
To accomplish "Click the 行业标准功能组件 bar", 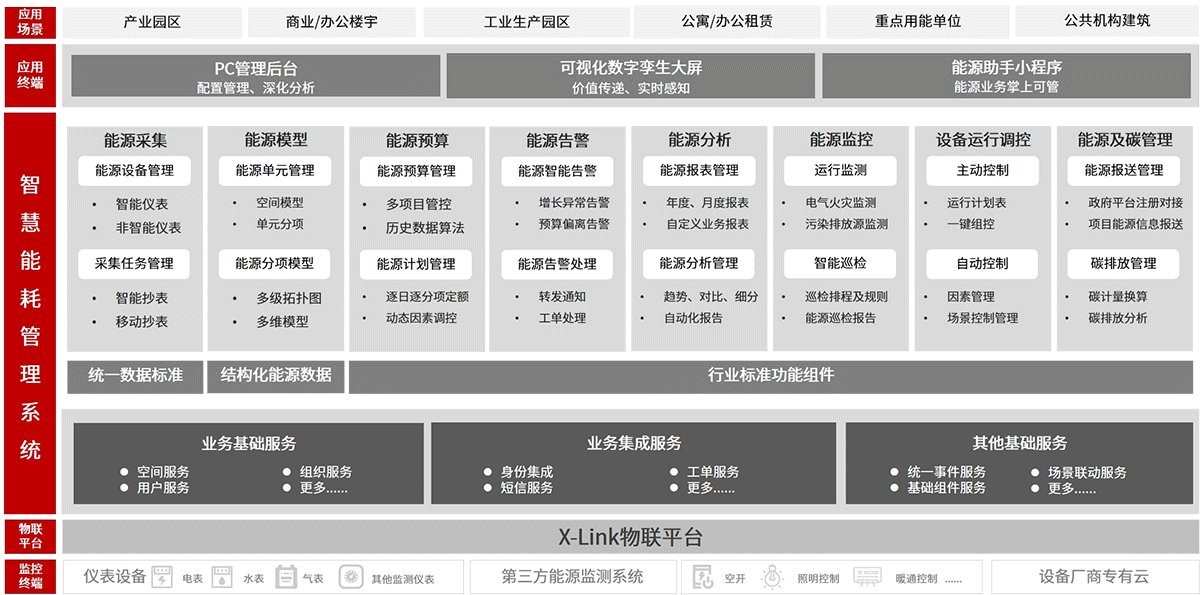I will (770, 376).
